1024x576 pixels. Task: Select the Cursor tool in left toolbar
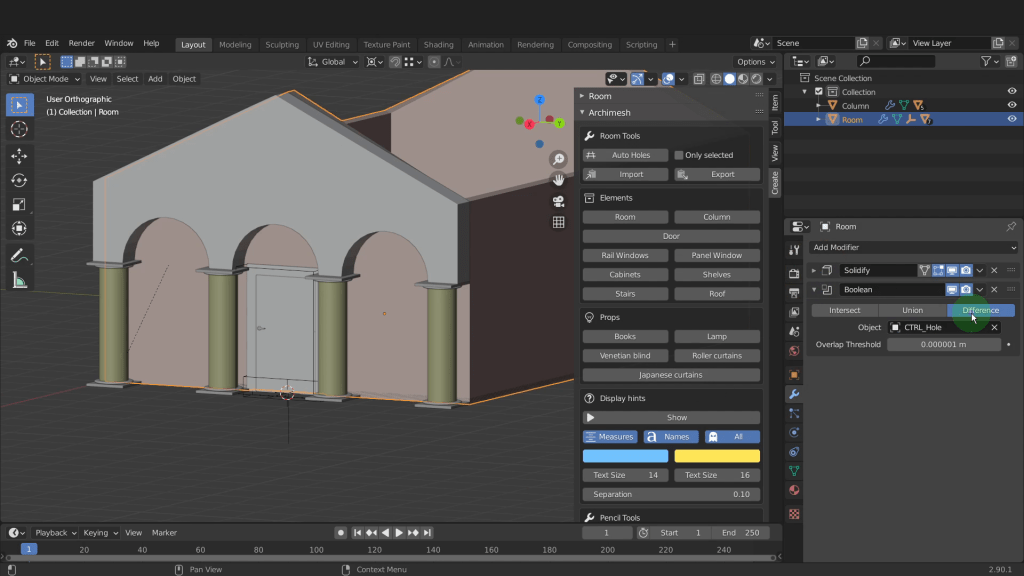click(19, 129)
